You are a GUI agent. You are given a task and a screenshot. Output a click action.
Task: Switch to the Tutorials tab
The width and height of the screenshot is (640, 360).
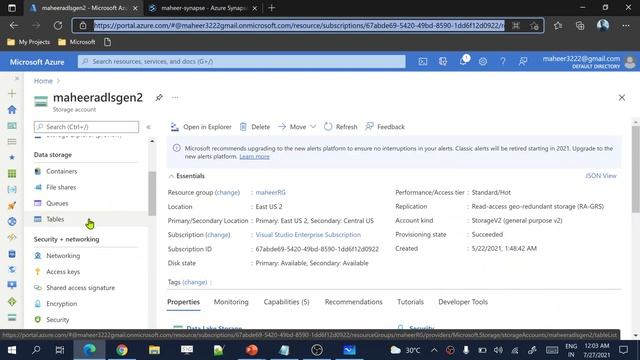[410, 302]
